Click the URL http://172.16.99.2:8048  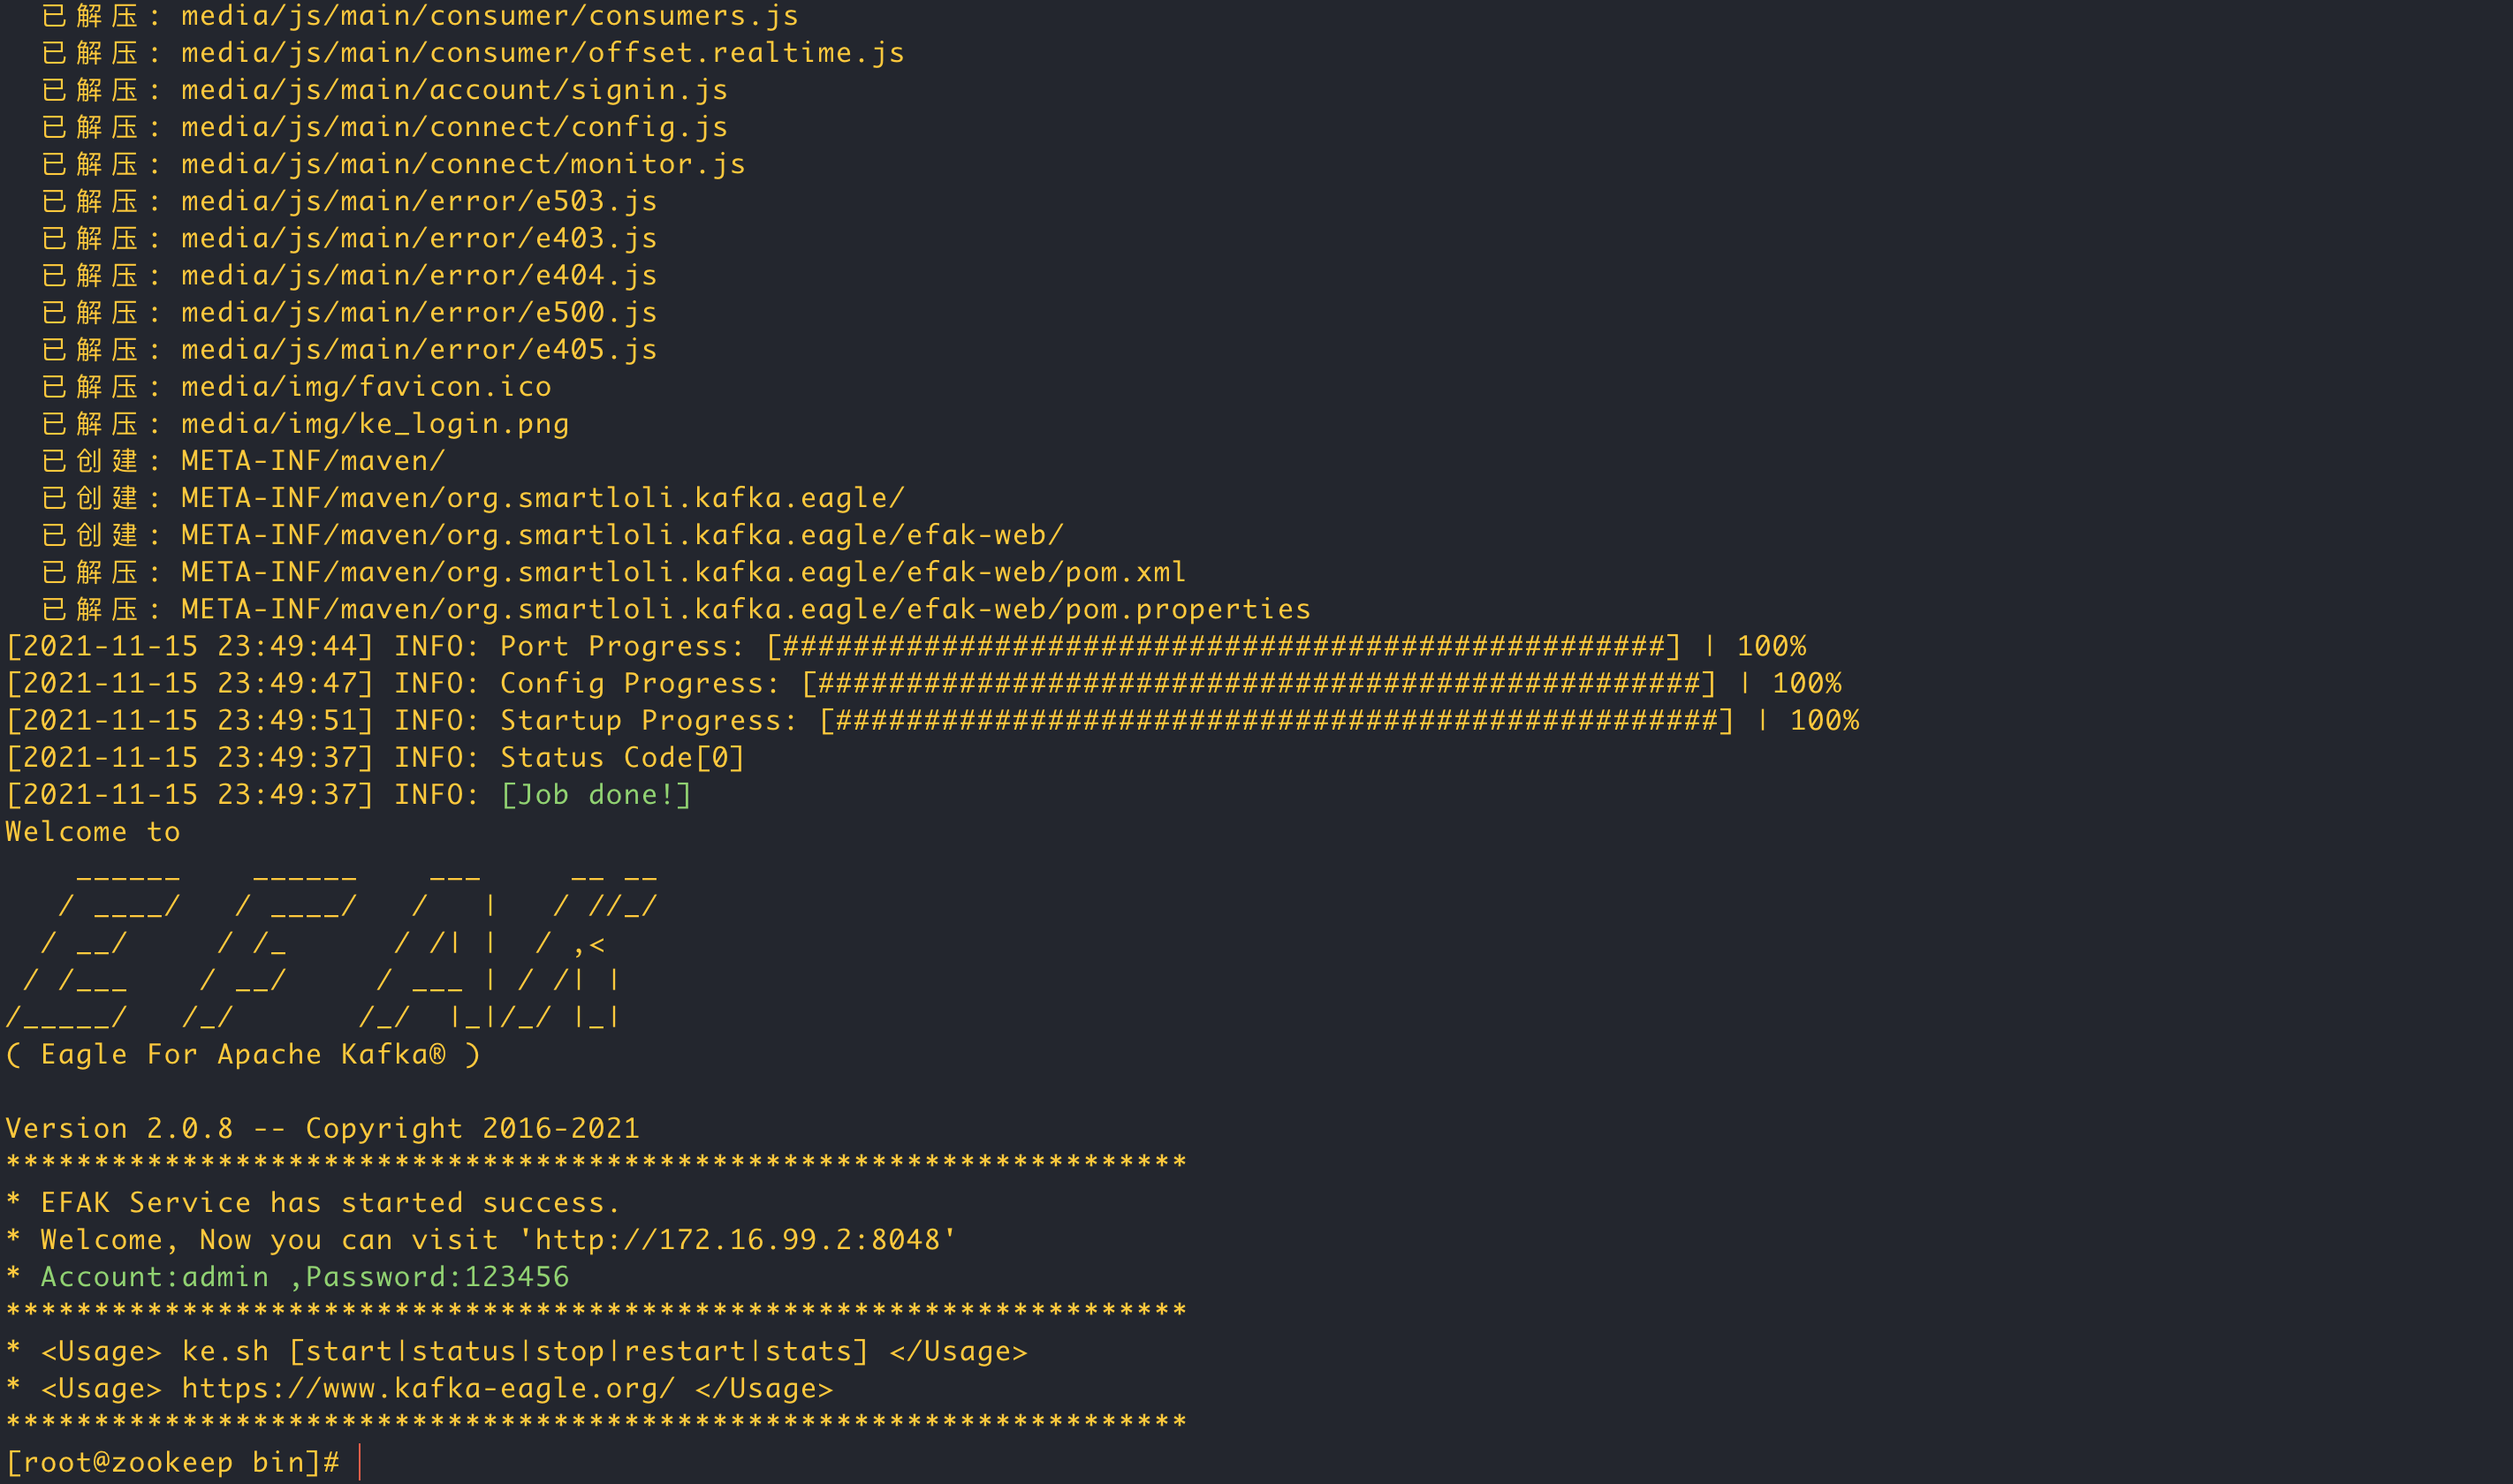(737, 1240)
